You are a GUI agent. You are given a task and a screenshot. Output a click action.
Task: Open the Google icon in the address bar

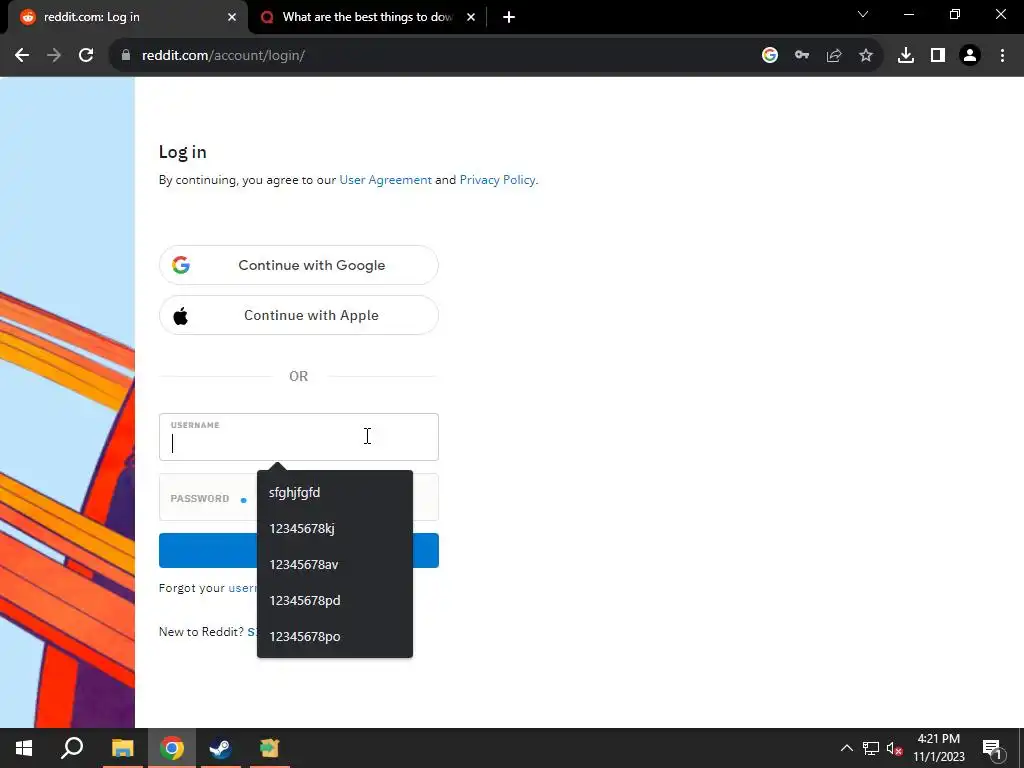pos(770,56)
